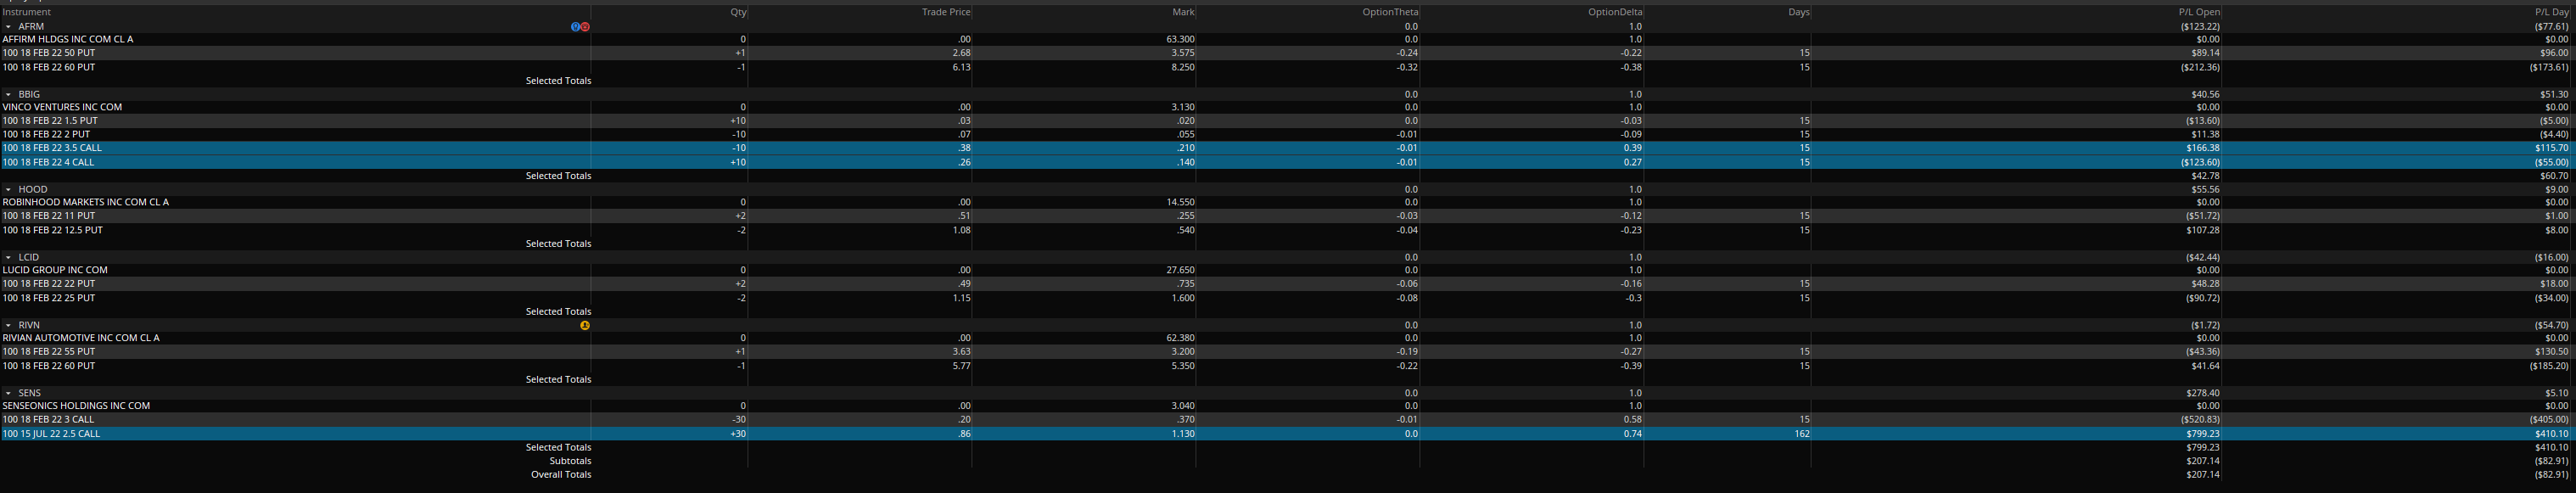Viewport: 2576px width, 493px height.
Task: Click the $278.40 P/L Open on the SENS header
Action: (2203, 394)
